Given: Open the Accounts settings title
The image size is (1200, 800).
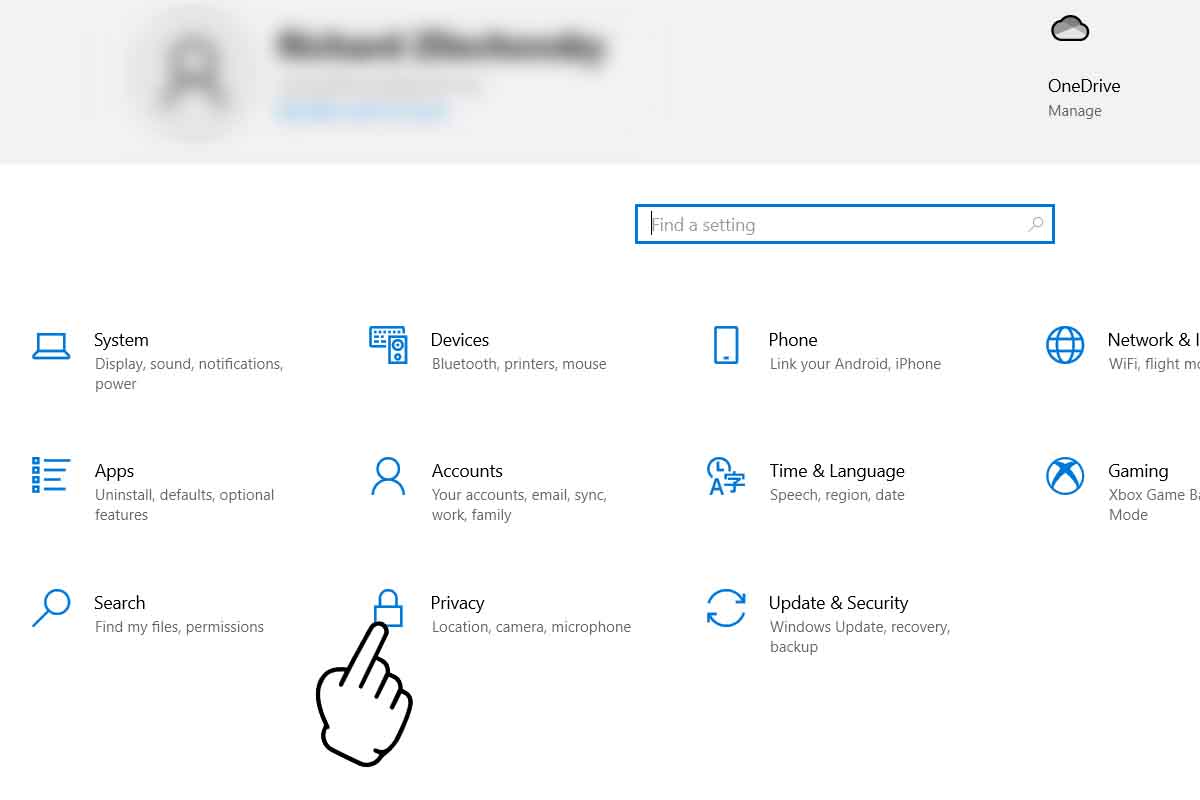Looking at the screenshot, I should tap(467, 471).
